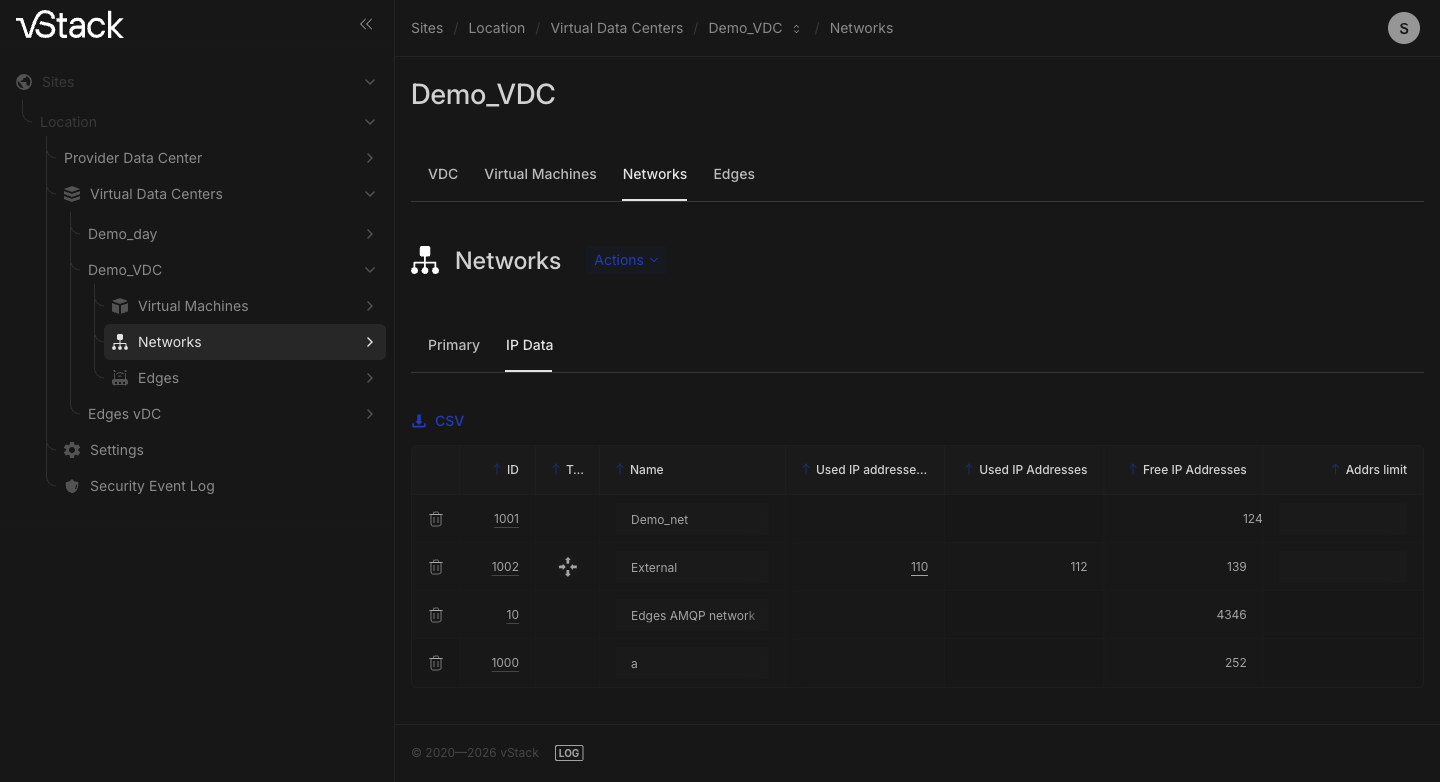Click the Settings gear icon
This screenshot has height=782, width=1440.
point(72,450)
